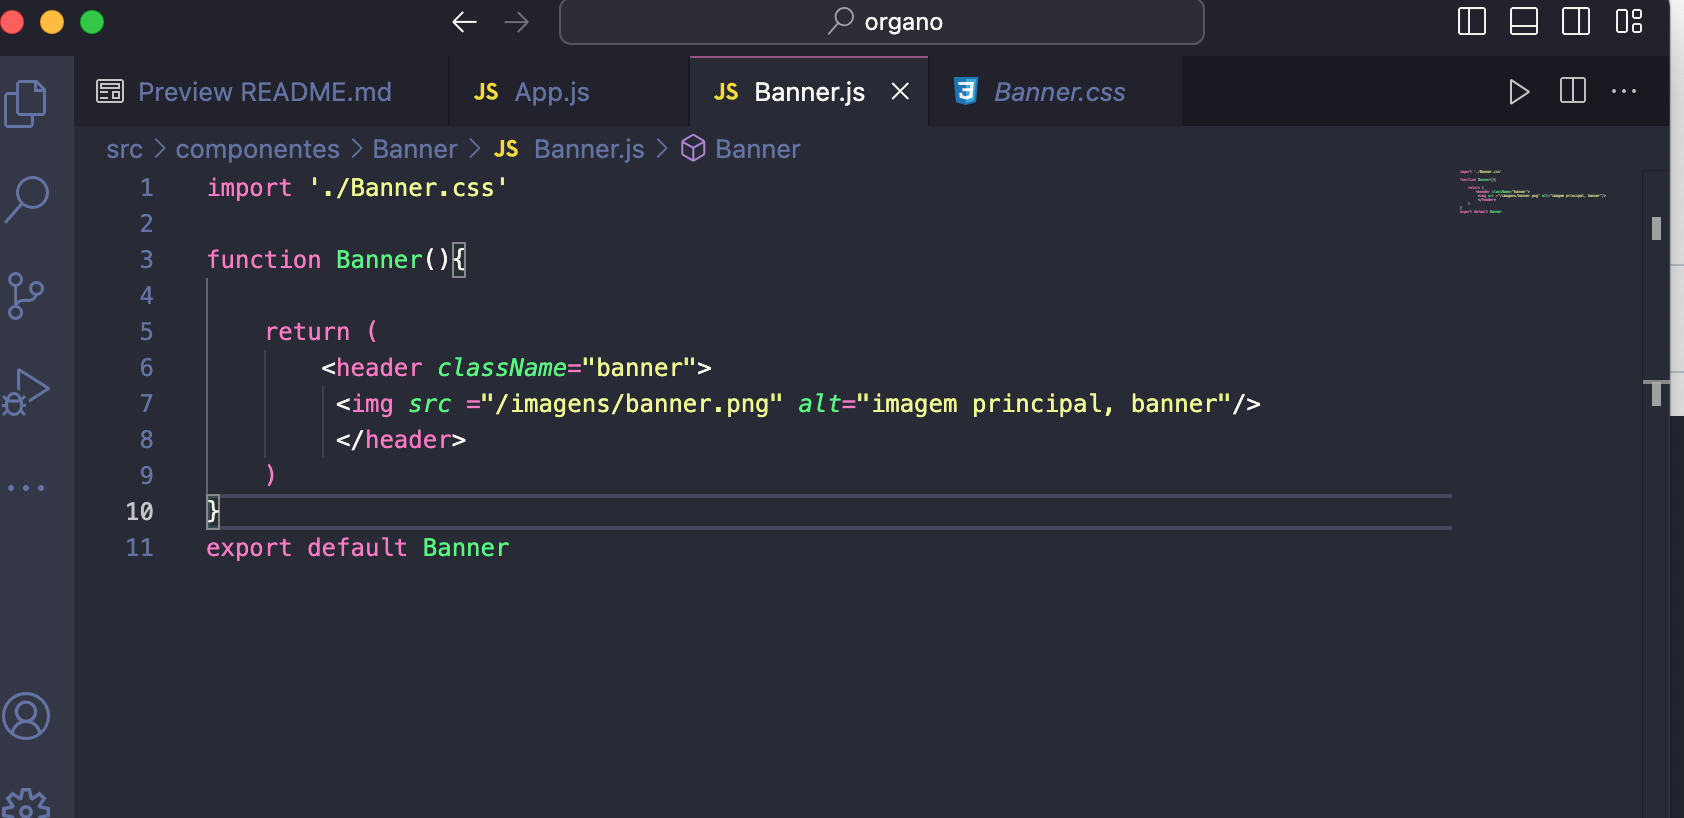Viewport: 1684px width, 818px height.
Task: Toggle the secondary side bar
Action: tap(1576, 21)
